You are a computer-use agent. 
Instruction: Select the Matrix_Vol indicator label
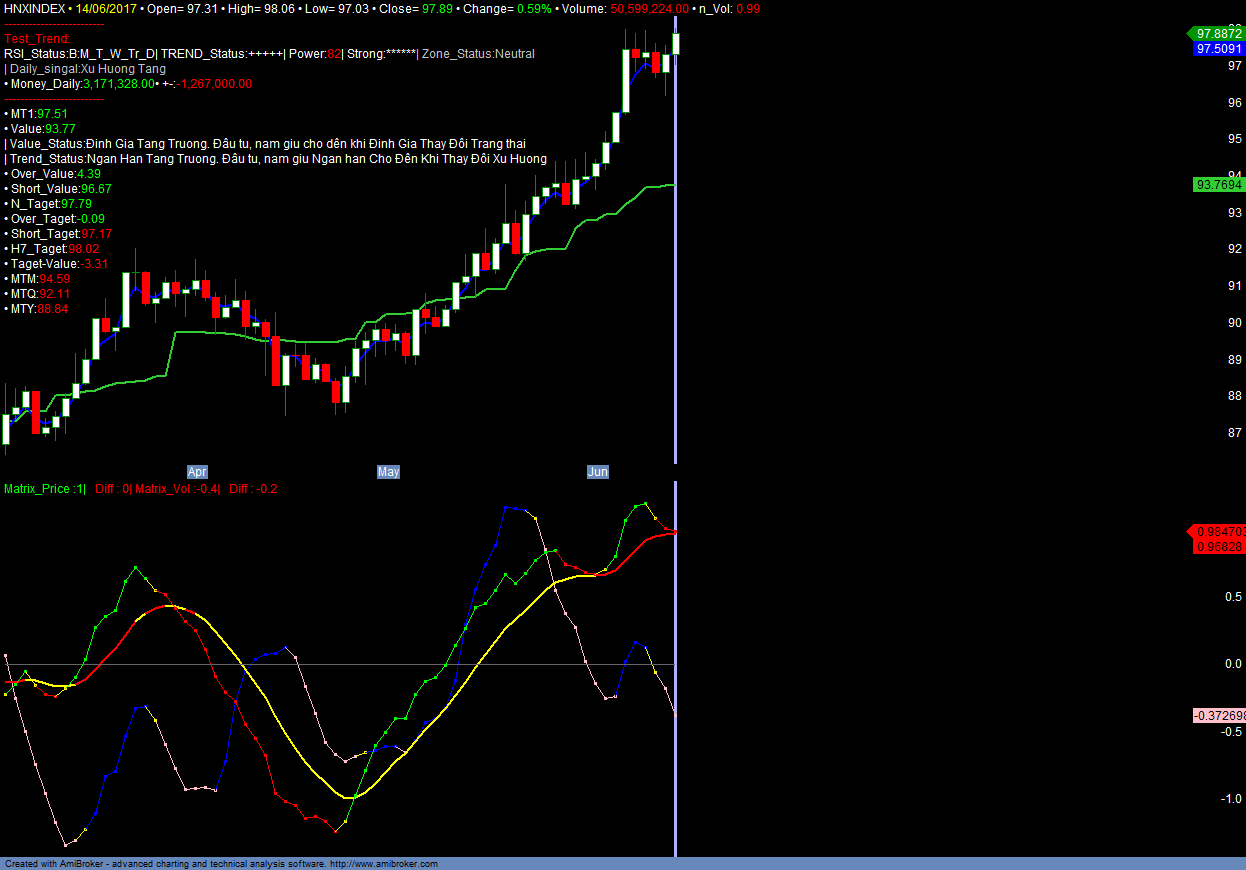tap(165, 489)
